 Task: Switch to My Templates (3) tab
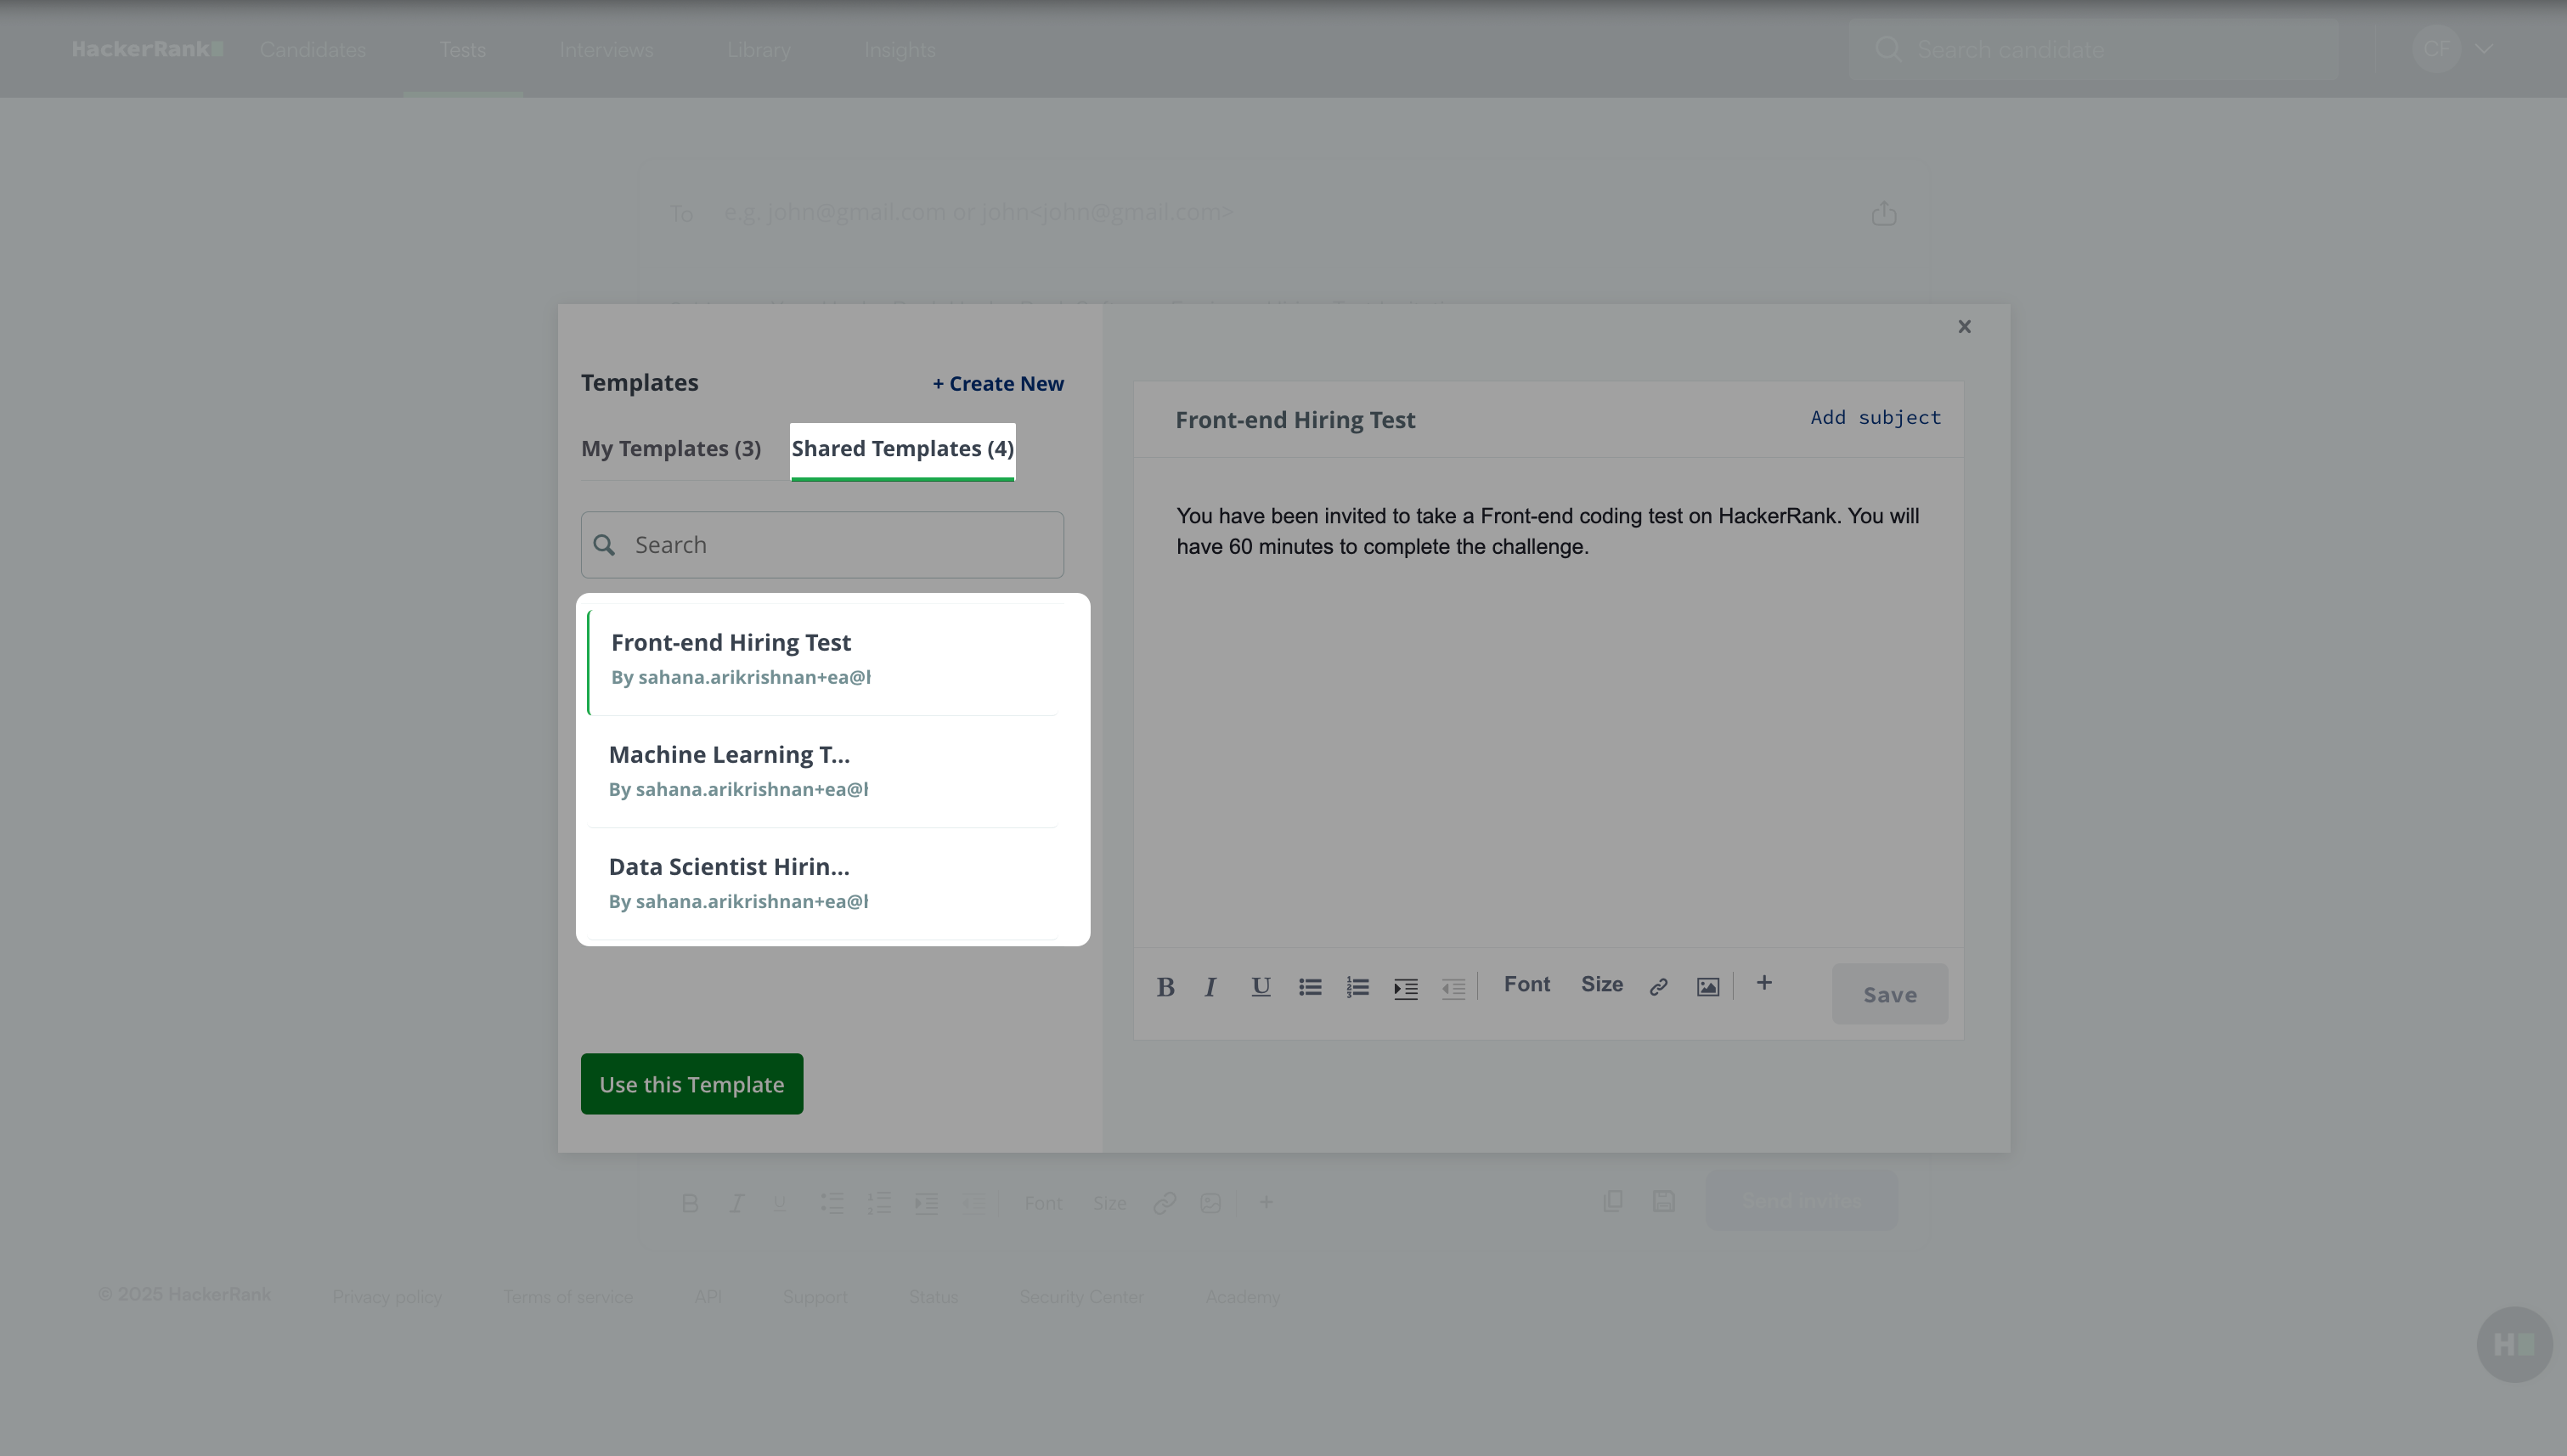click(x=671, y=449)
